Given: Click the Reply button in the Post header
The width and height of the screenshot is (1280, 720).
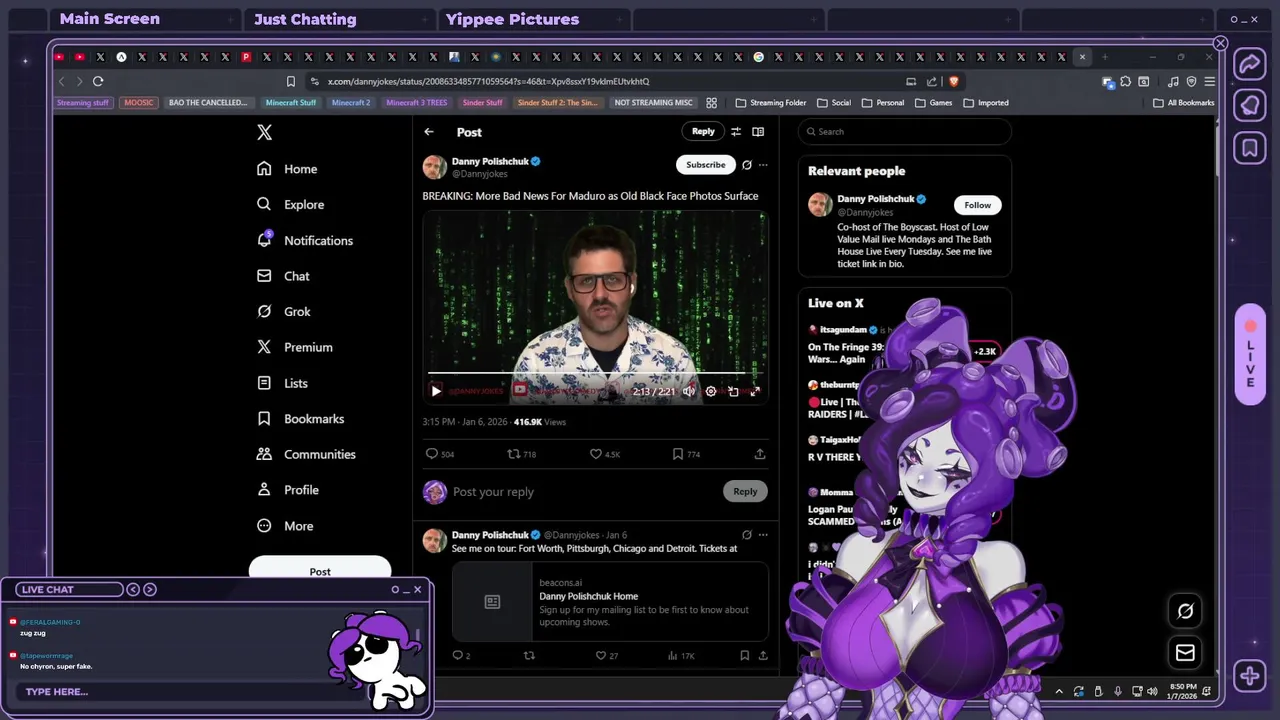Looking at the screenshot, I should (x=703, y=131).
